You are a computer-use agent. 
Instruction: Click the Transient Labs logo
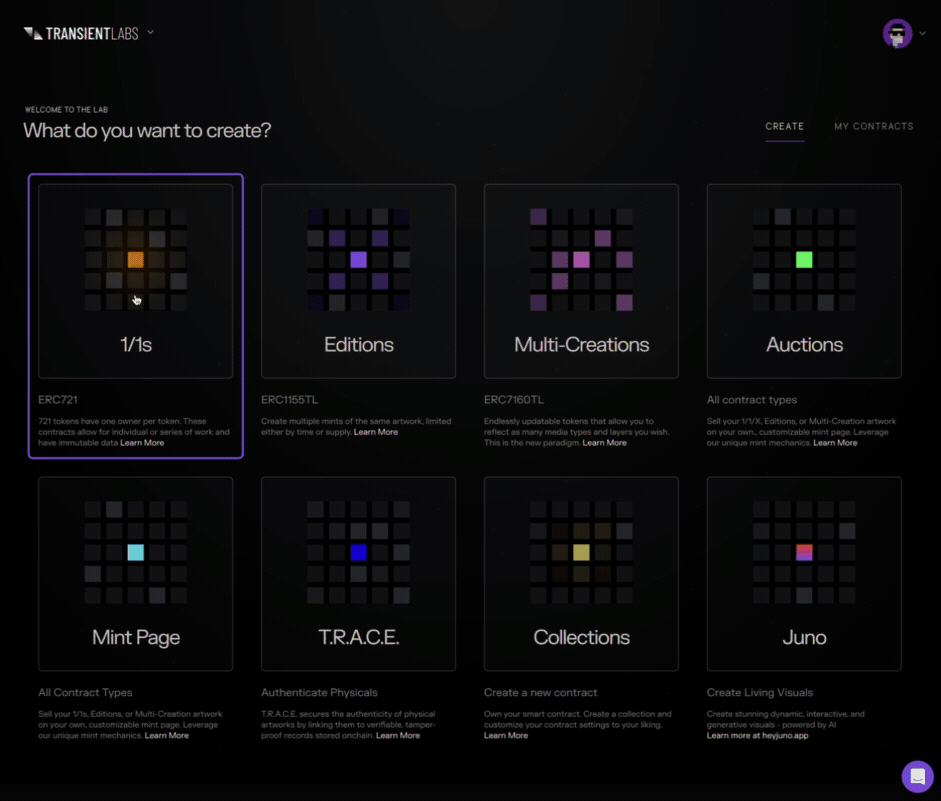click(x=81, y=34)
